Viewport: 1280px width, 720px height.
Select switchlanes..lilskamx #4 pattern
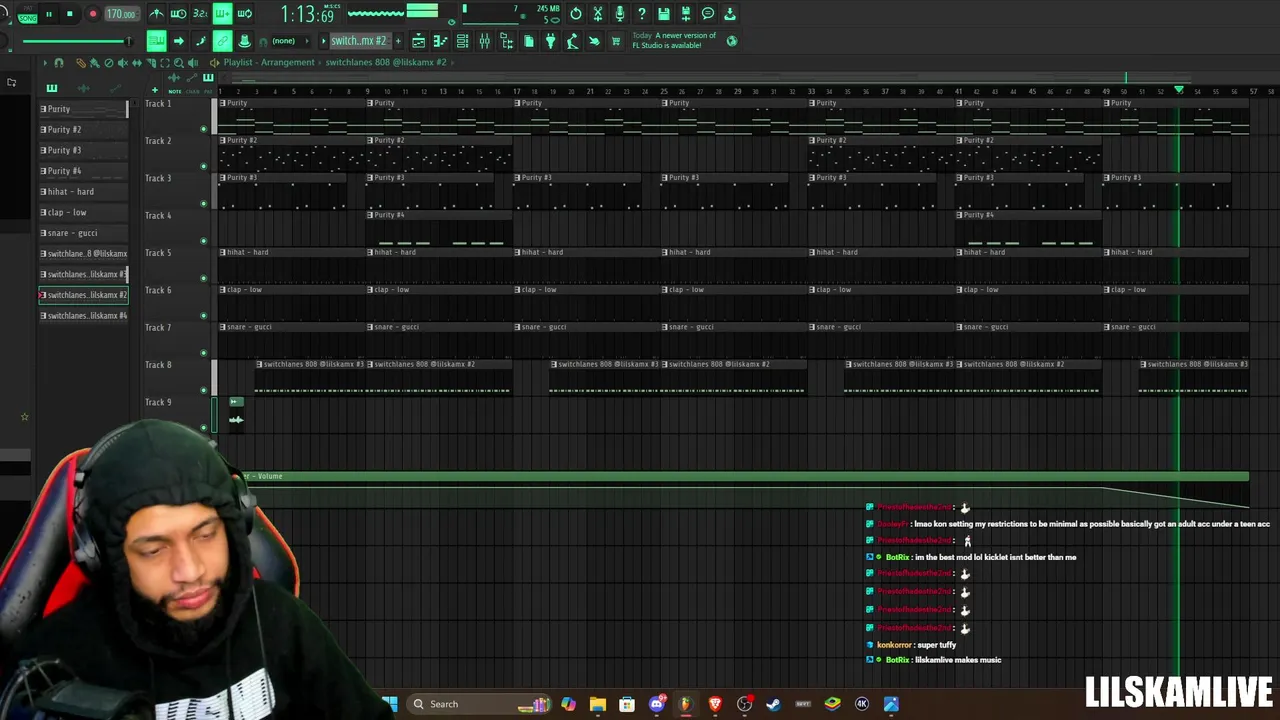[x=84, y=316]
